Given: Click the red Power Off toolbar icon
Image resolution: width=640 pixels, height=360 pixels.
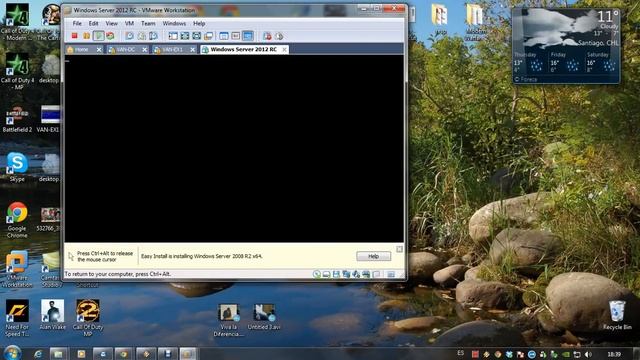Looking at the screenshot, I should click(74, 36).
